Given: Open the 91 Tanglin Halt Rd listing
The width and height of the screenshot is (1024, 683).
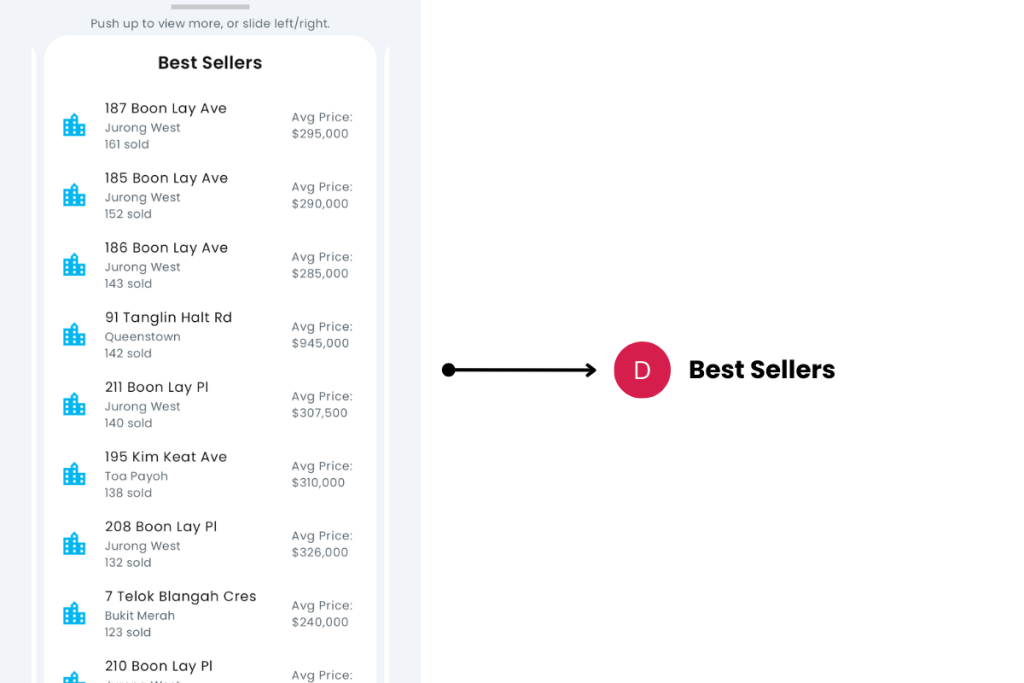Looking at the screenshot, I should click(168, 317).
